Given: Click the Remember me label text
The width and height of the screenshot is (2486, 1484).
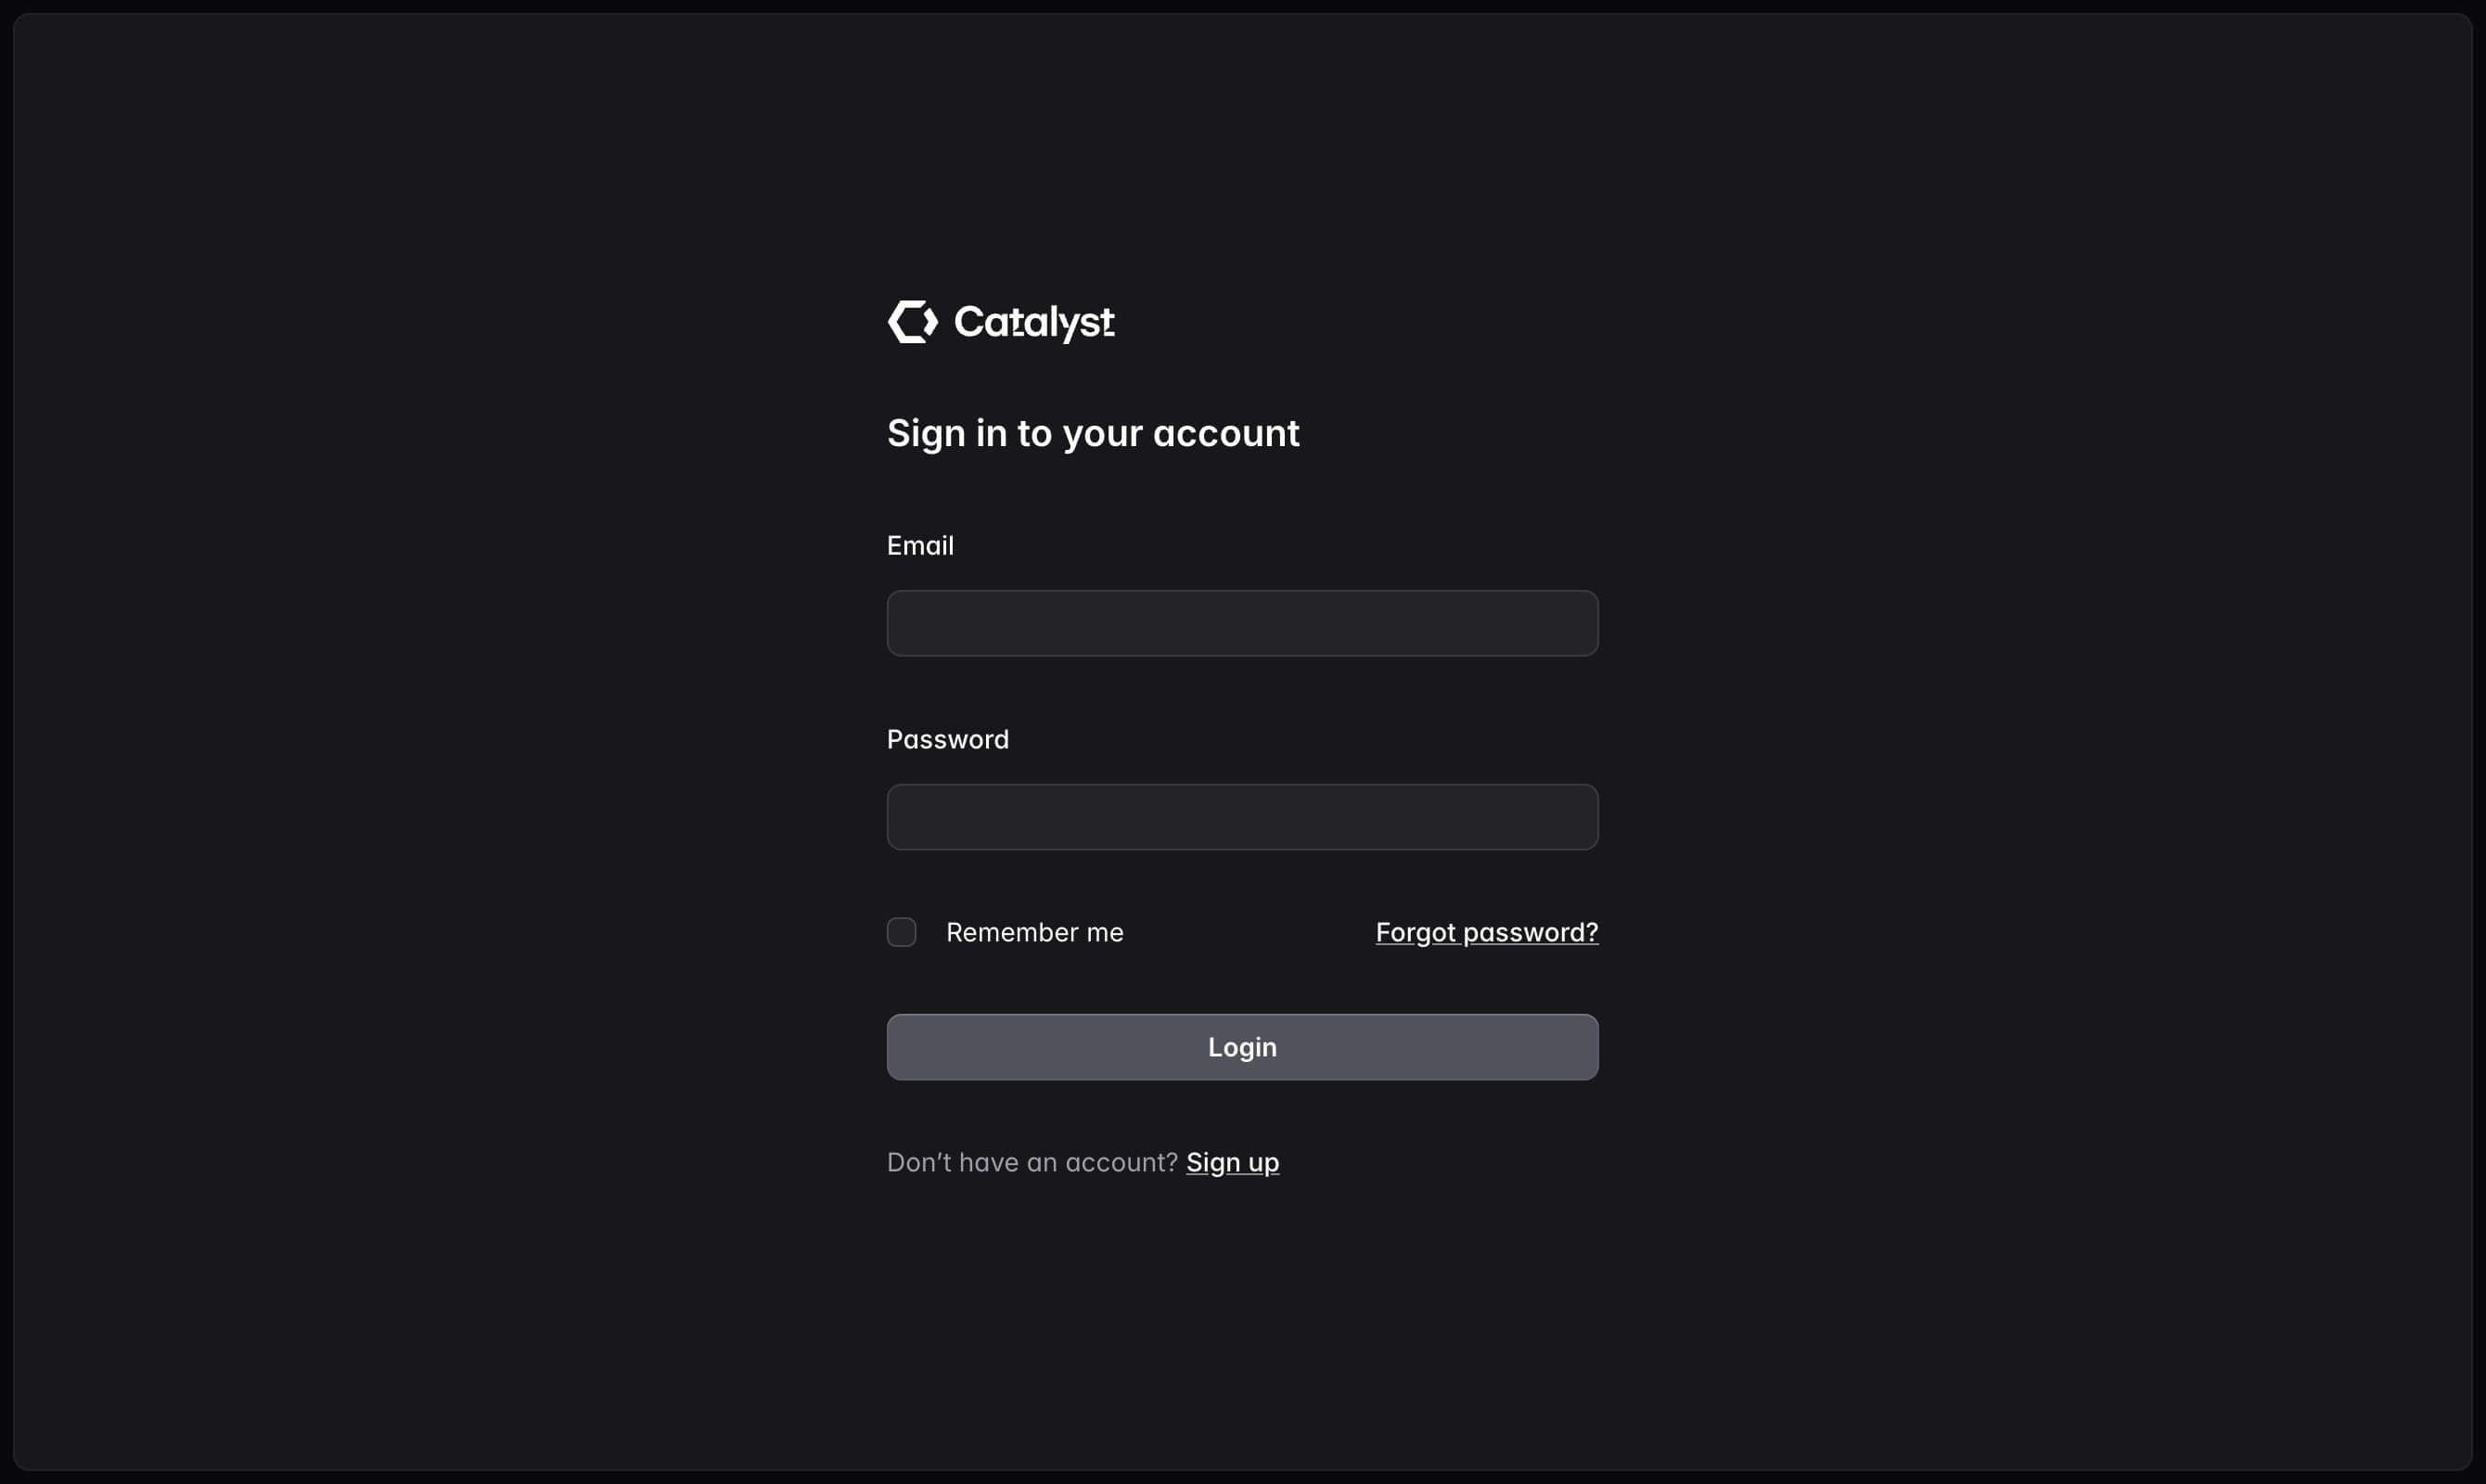Looking at the screenshot, I should pyautogui.click(x=1036, y=931).
